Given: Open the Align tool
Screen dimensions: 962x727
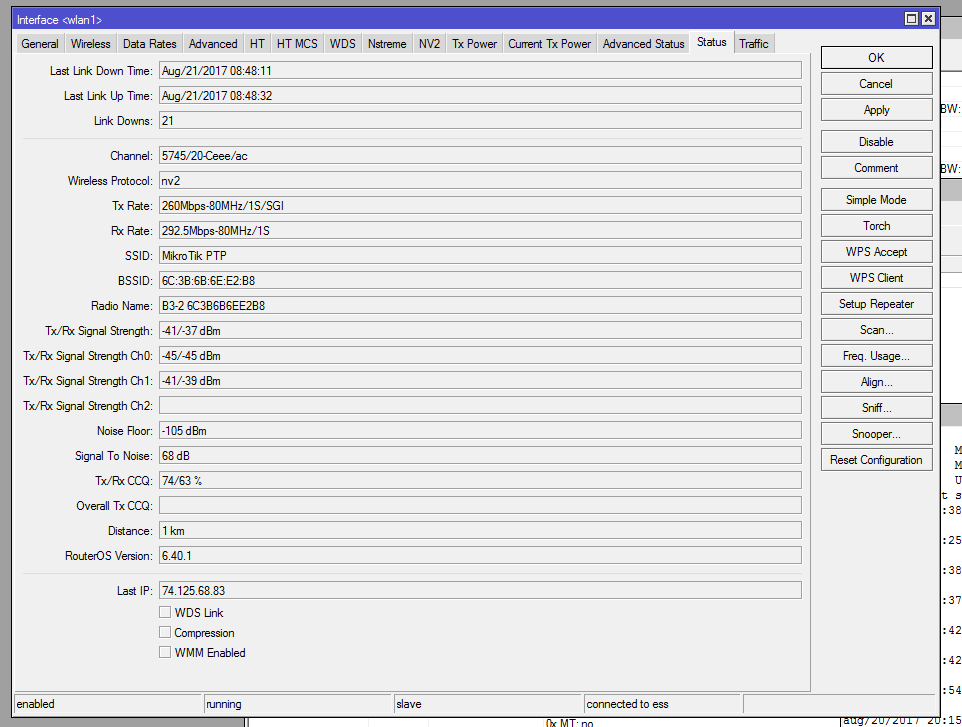Looking at the screenshot, I should tap(876, 381).
